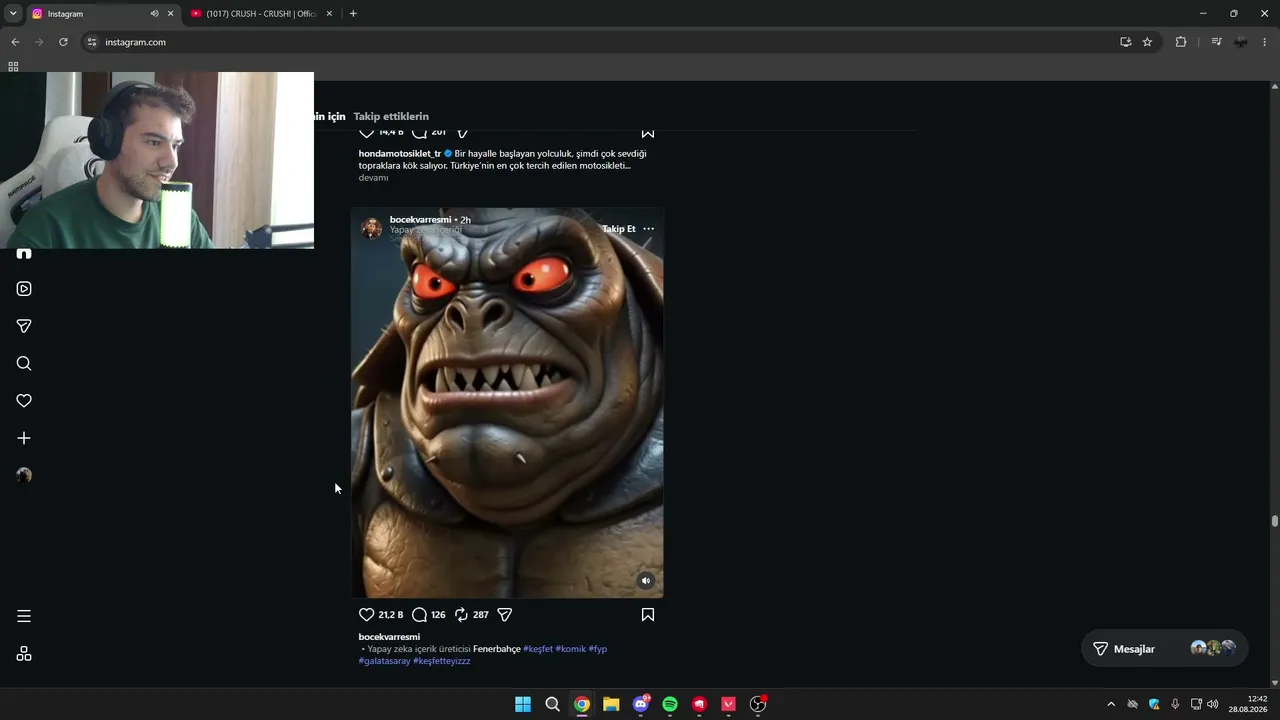Mute or unmute the bocekvarresmi video
The image size is (1280, 720).
646,581
